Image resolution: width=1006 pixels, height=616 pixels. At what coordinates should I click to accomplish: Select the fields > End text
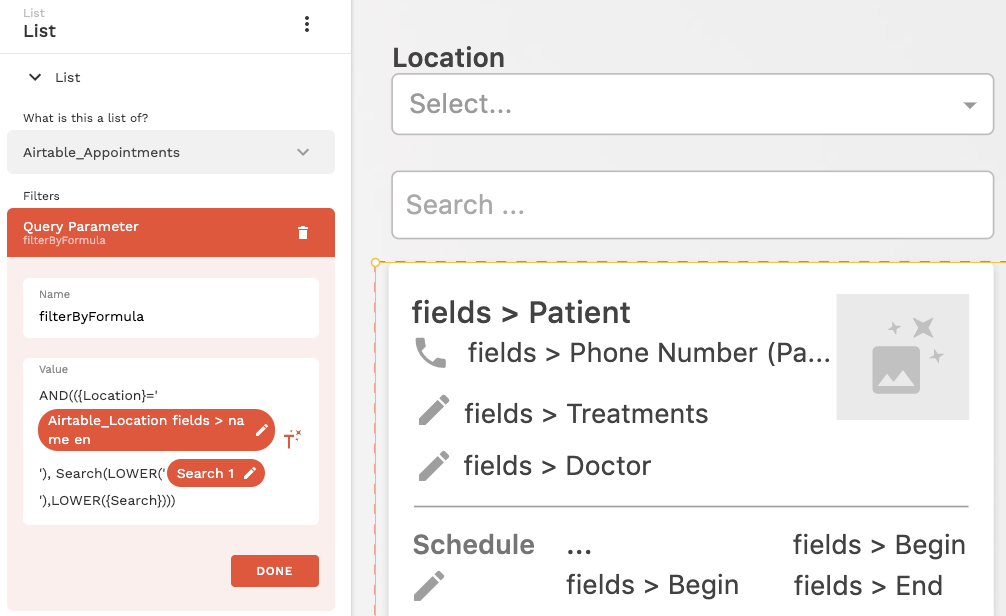[867, 585]
